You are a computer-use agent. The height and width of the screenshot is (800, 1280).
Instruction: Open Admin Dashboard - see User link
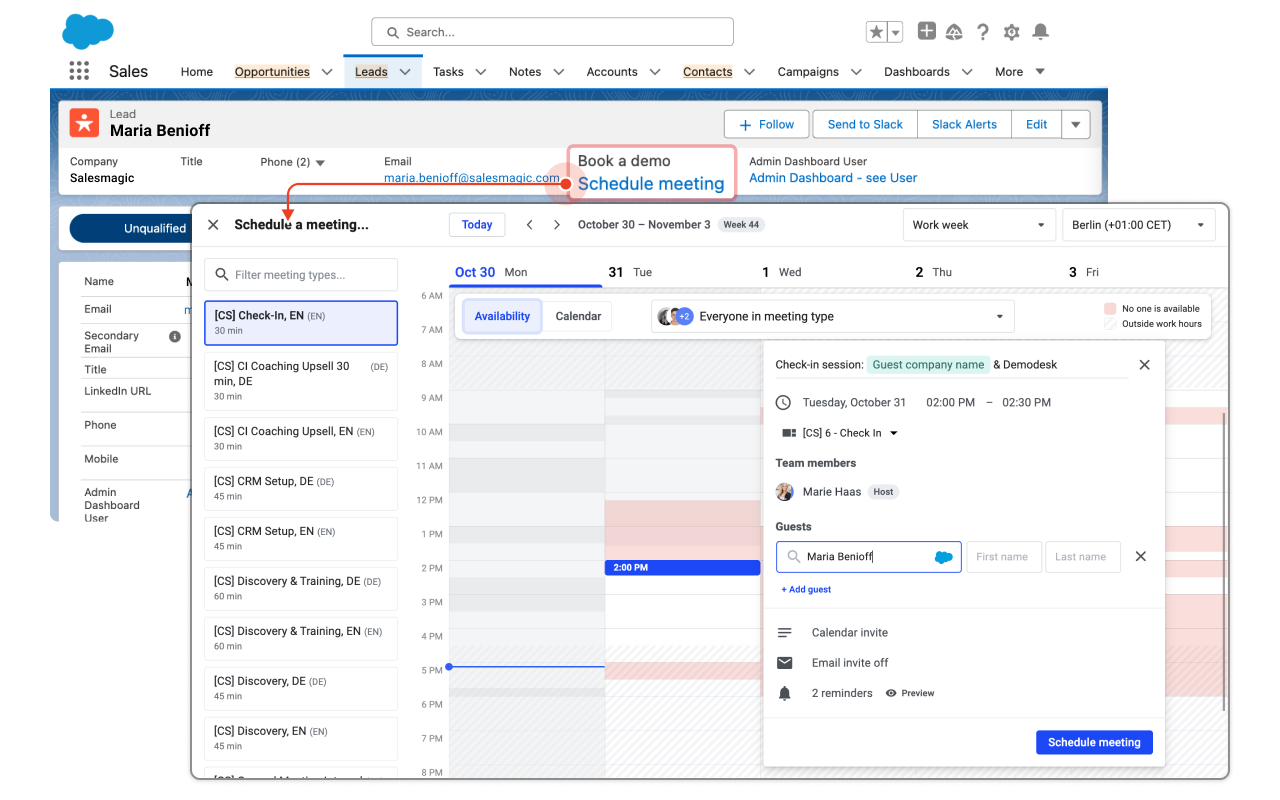833,178
